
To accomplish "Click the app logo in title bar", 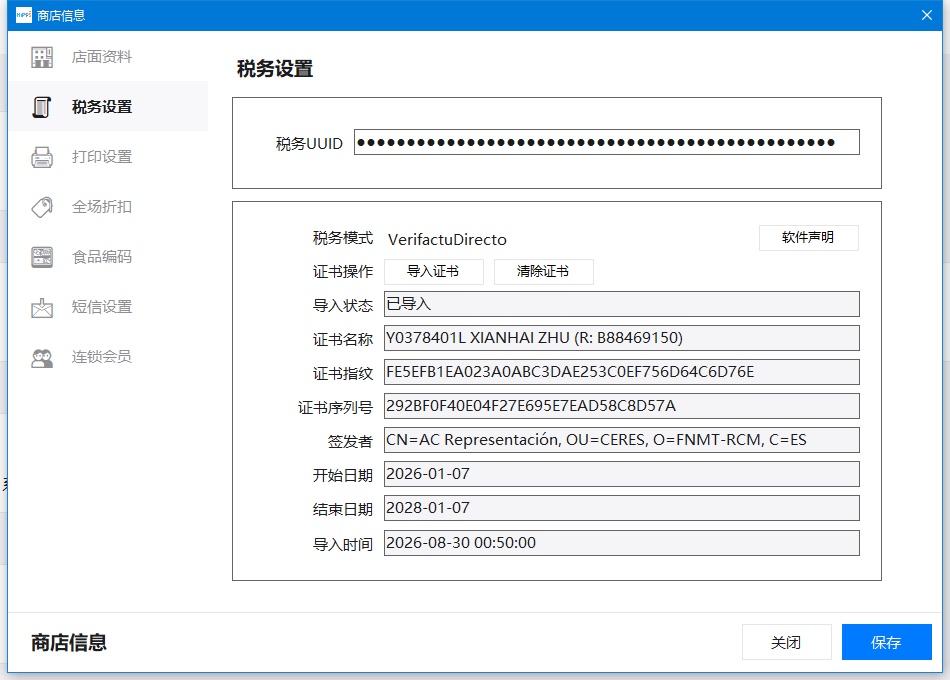I will coord(24,15).
